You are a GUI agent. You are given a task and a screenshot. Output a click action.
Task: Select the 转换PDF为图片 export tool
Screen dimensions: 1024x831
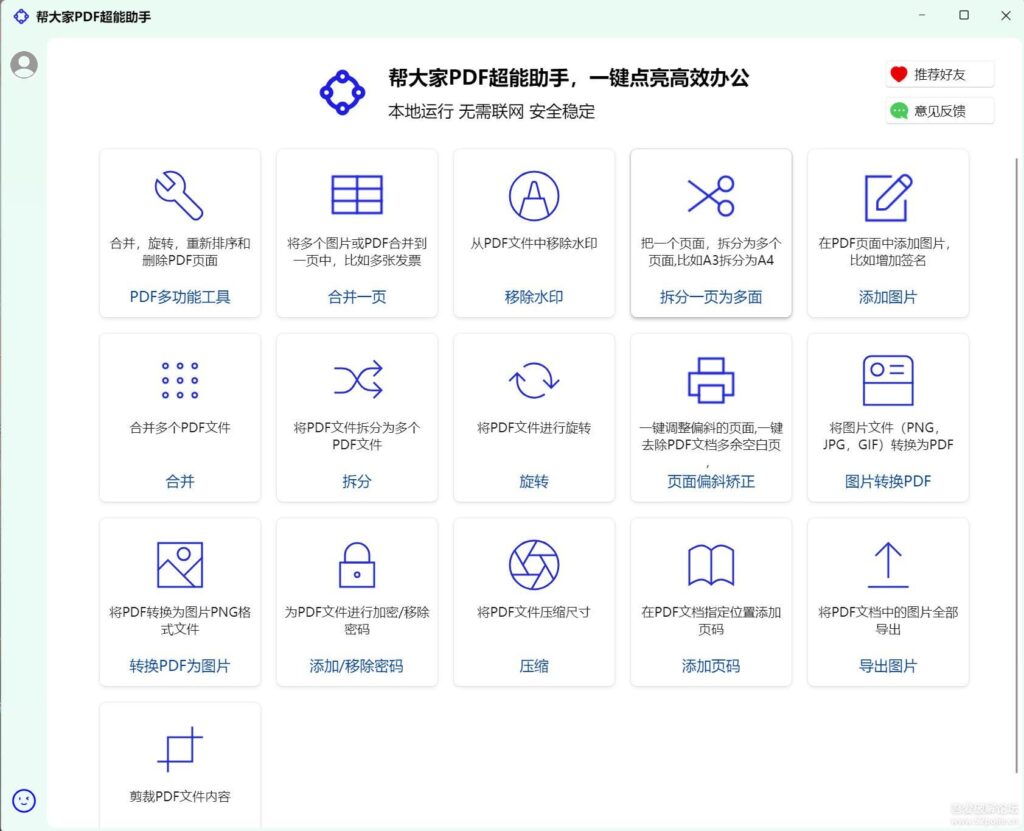coord(179,600)
